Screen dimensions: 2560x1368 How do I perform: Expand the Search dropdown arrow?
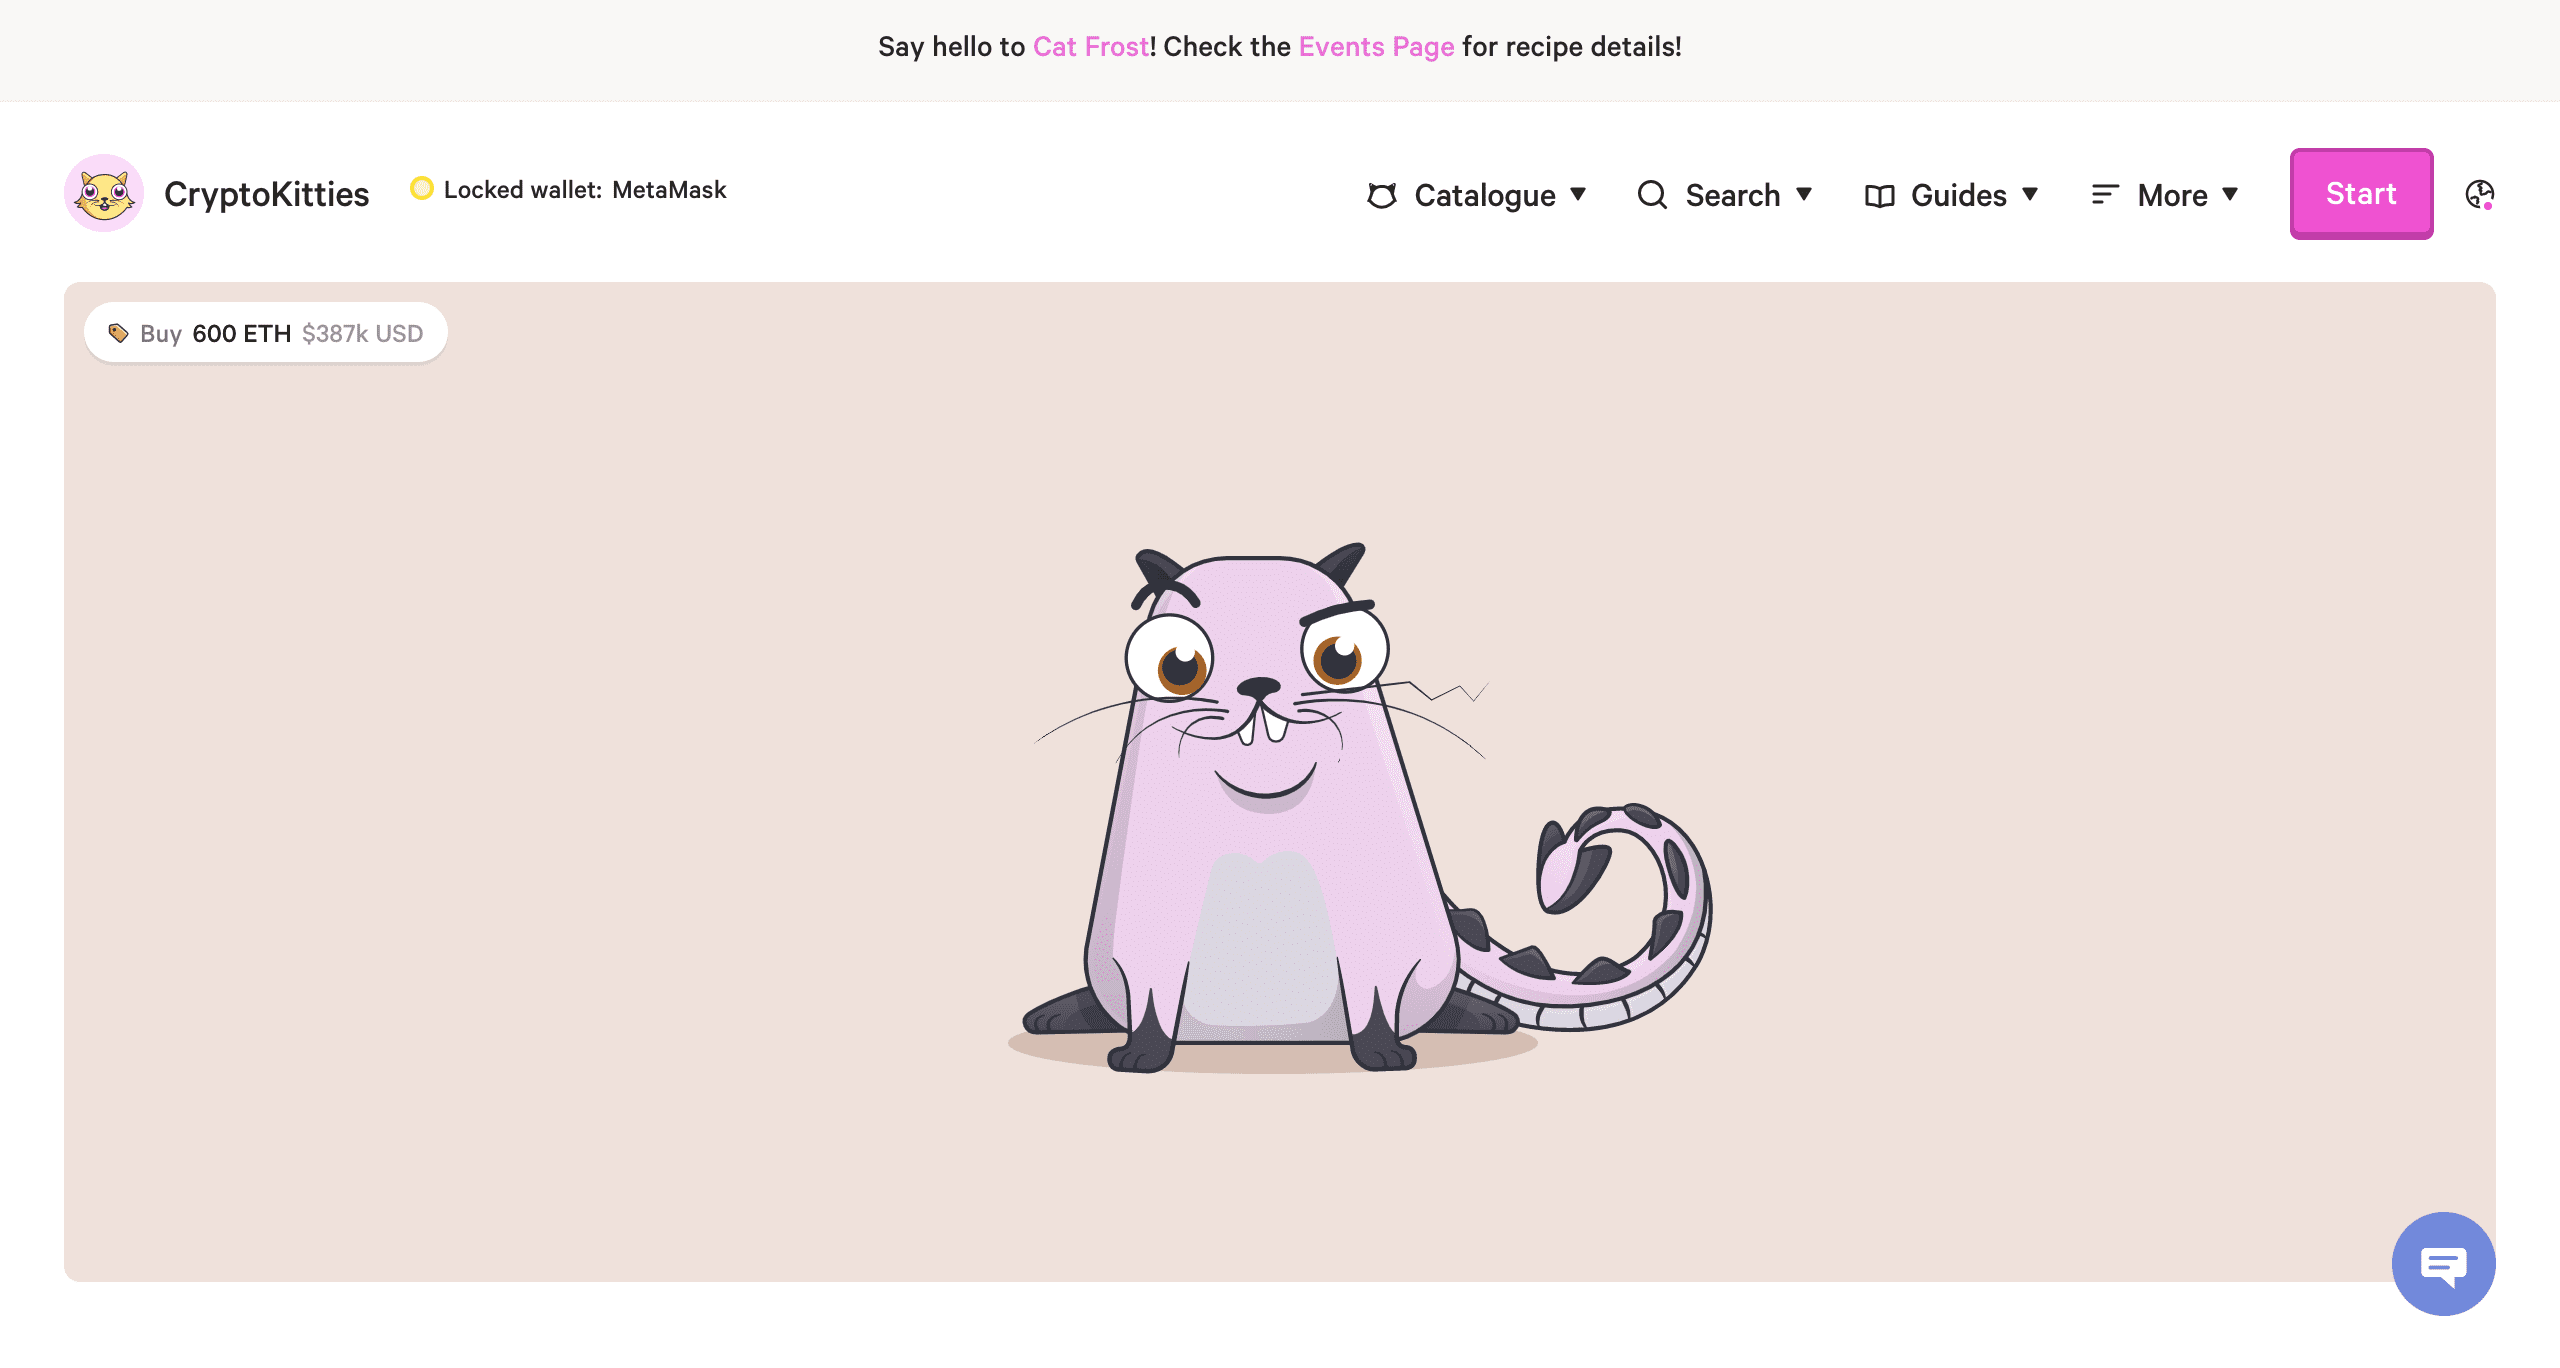[1804, 194]
